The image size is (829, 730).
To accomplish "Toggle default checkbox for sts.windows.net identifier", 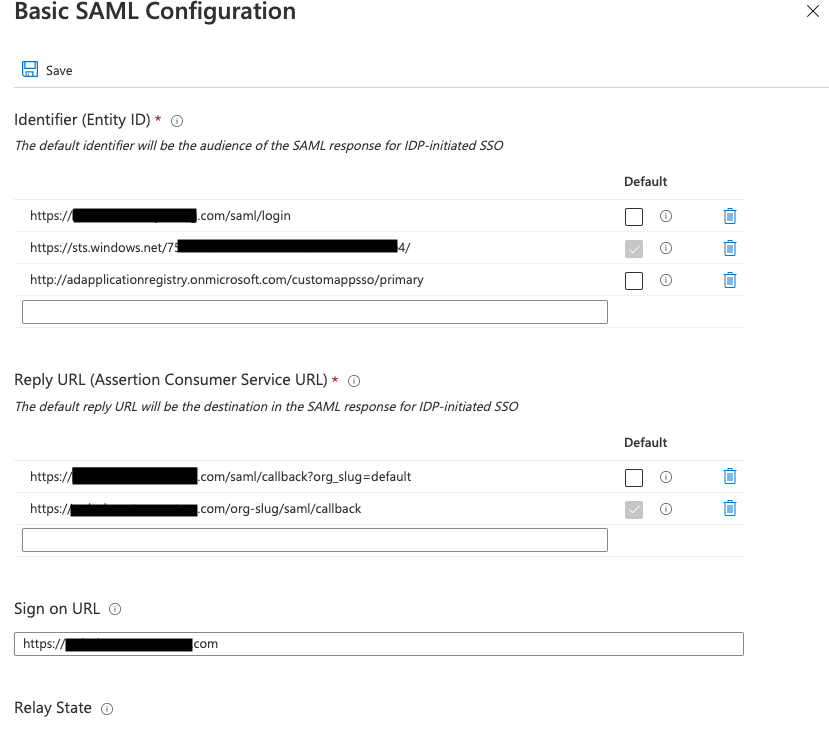I will pos(633,249).
